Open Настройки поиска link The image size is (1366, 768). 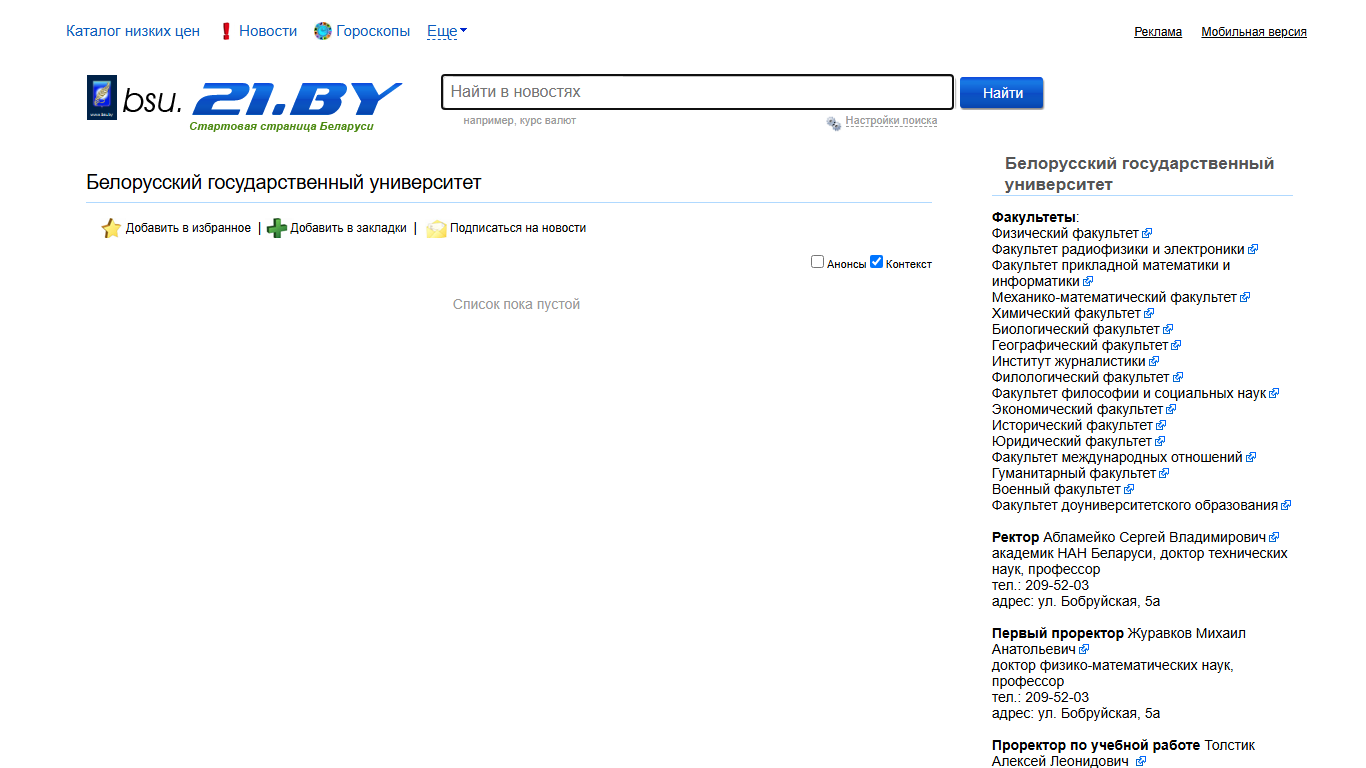click(x=891, y=121)
